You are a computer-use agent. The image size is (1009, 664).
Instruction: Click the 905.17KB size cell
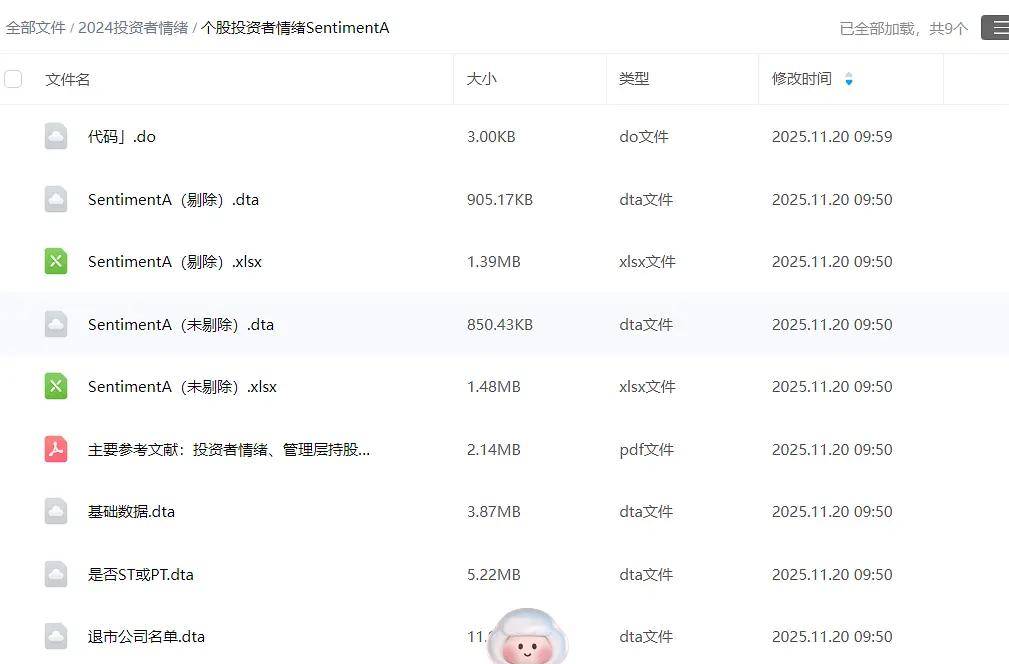point(500,199)
